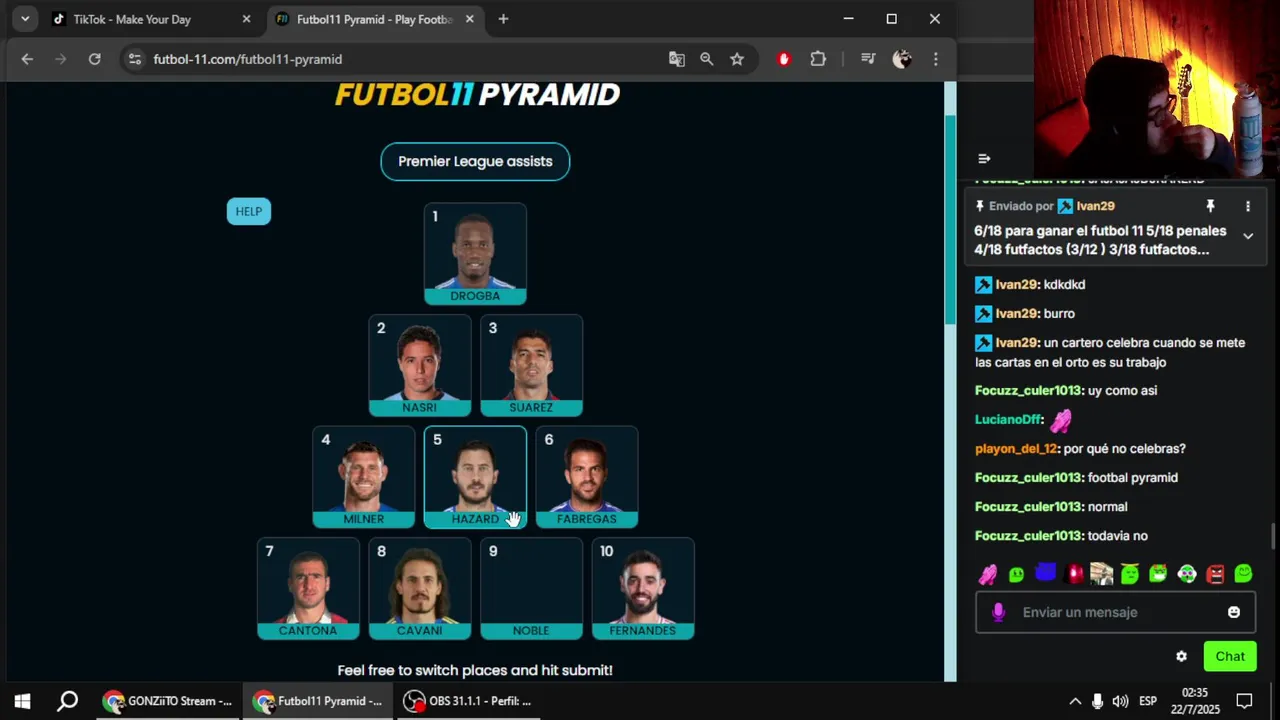Click username LucianoDff in chat
Image resolution: width=1280 pixels, height=720 pixels.
pyautogui.click(x=1009, y=420)
